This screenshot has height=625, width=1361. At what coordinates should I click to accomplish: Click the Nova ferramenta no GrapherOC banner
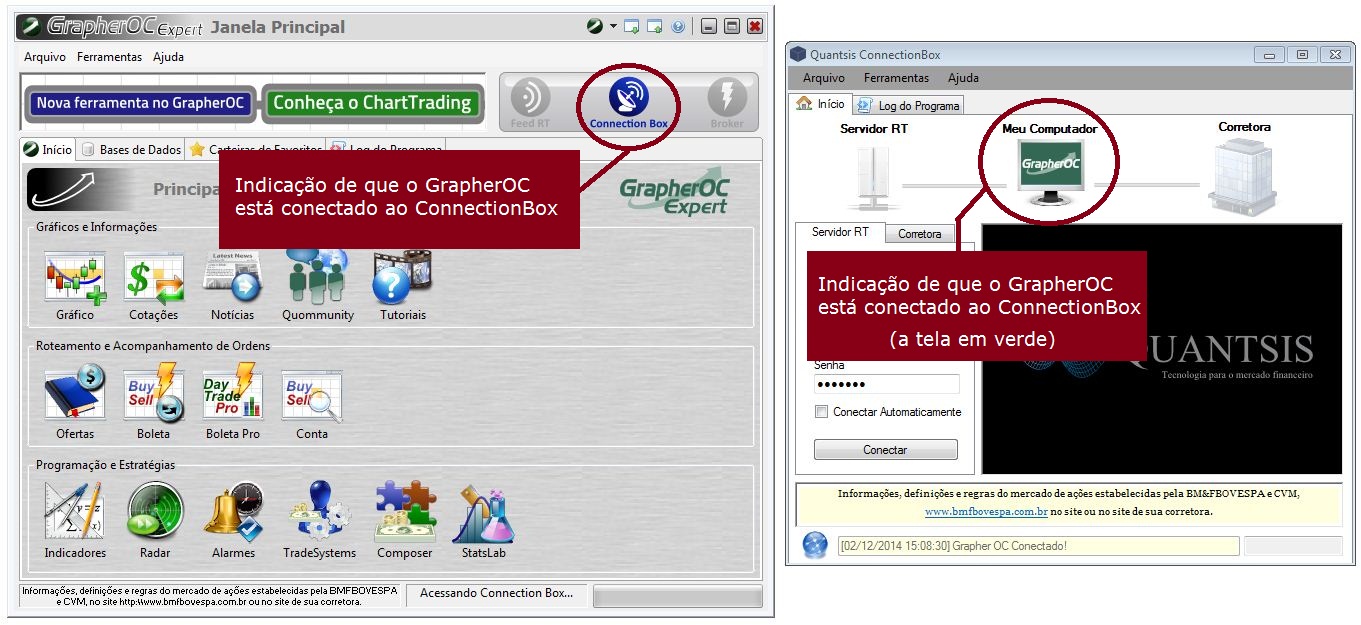point(140,103)
